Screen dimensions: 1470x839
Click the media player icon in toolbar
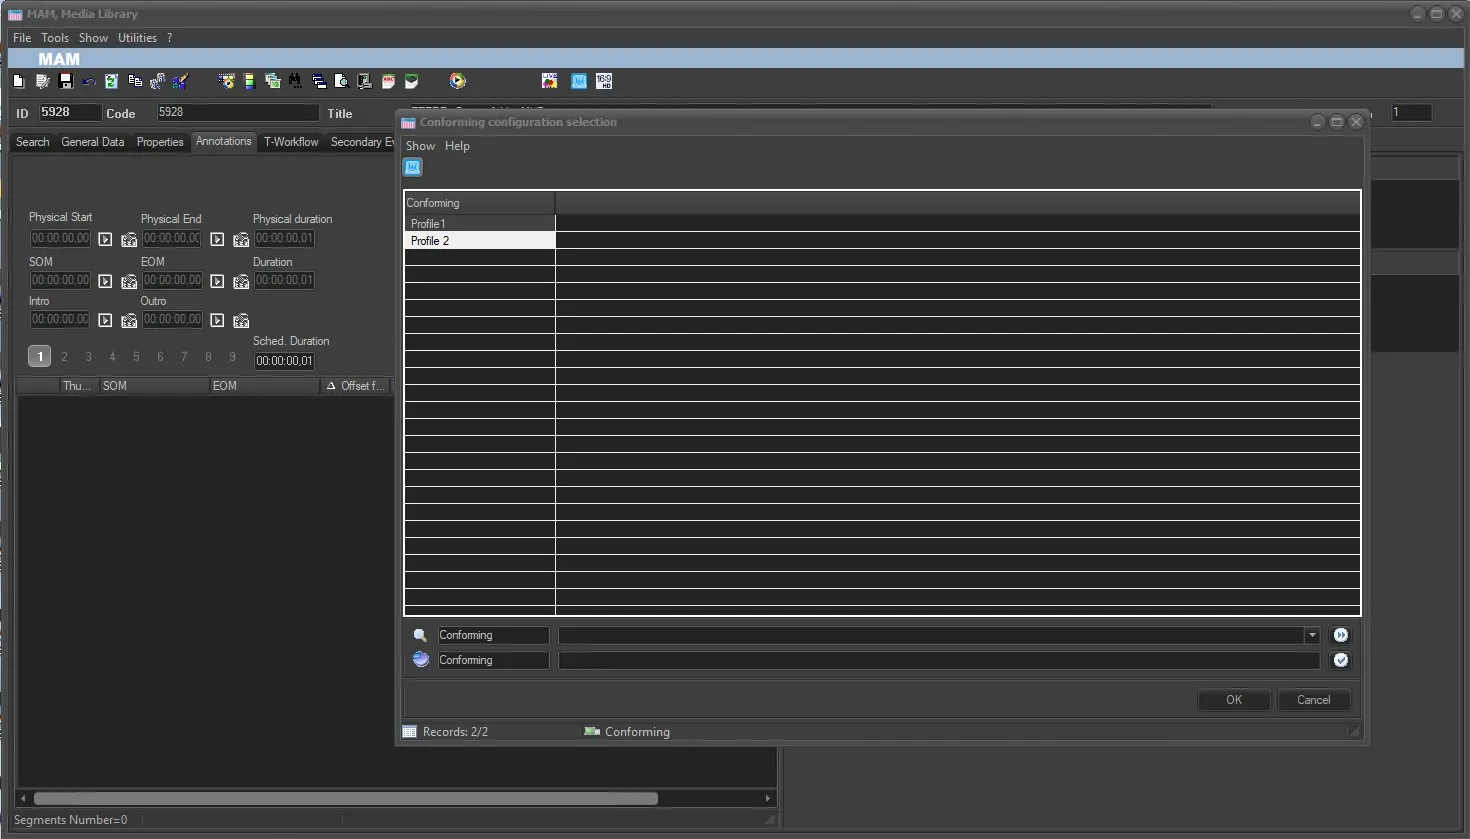(x=457, y=81)
